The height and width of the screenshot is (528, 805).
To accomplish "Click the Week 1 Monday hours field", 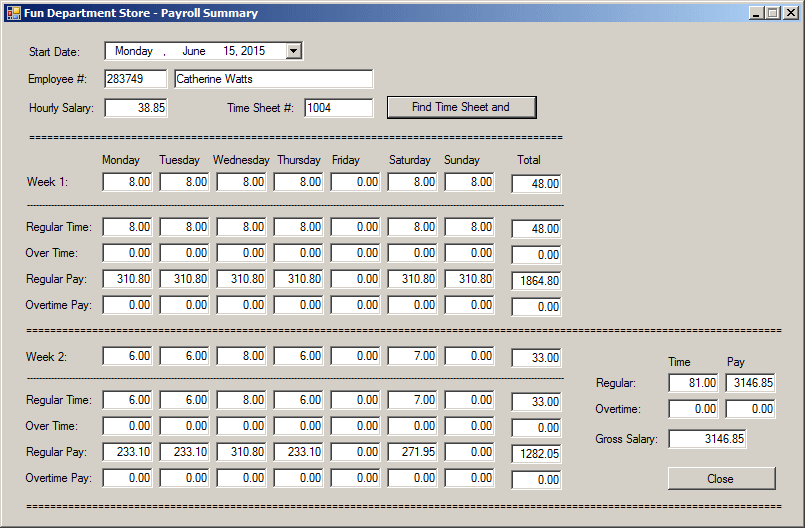I will click(x=127, y=182).
